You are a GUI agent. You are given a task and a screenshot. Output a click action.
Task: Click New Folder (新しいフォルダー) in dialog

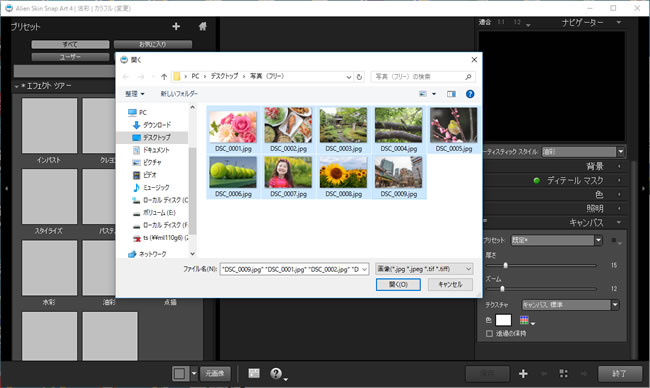[179, 94]
